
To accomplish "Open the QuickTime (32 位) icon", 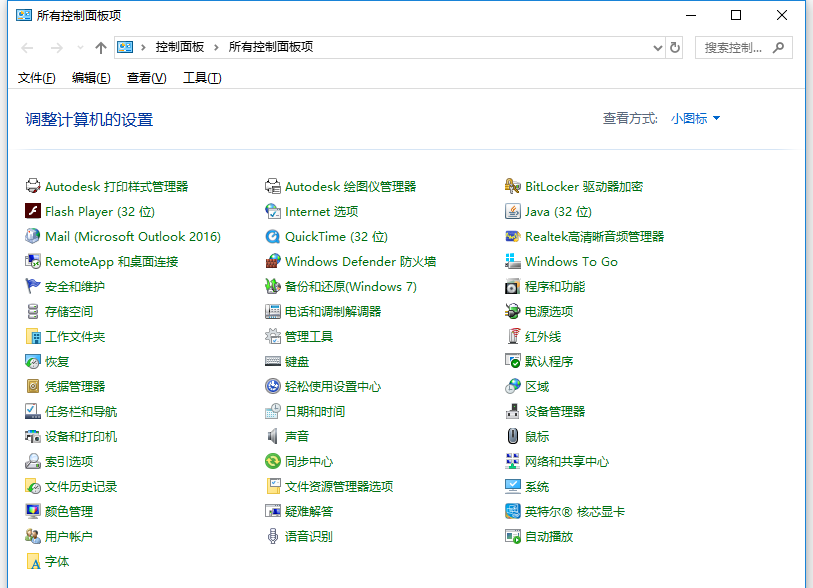I will click(x=273, y=236).
